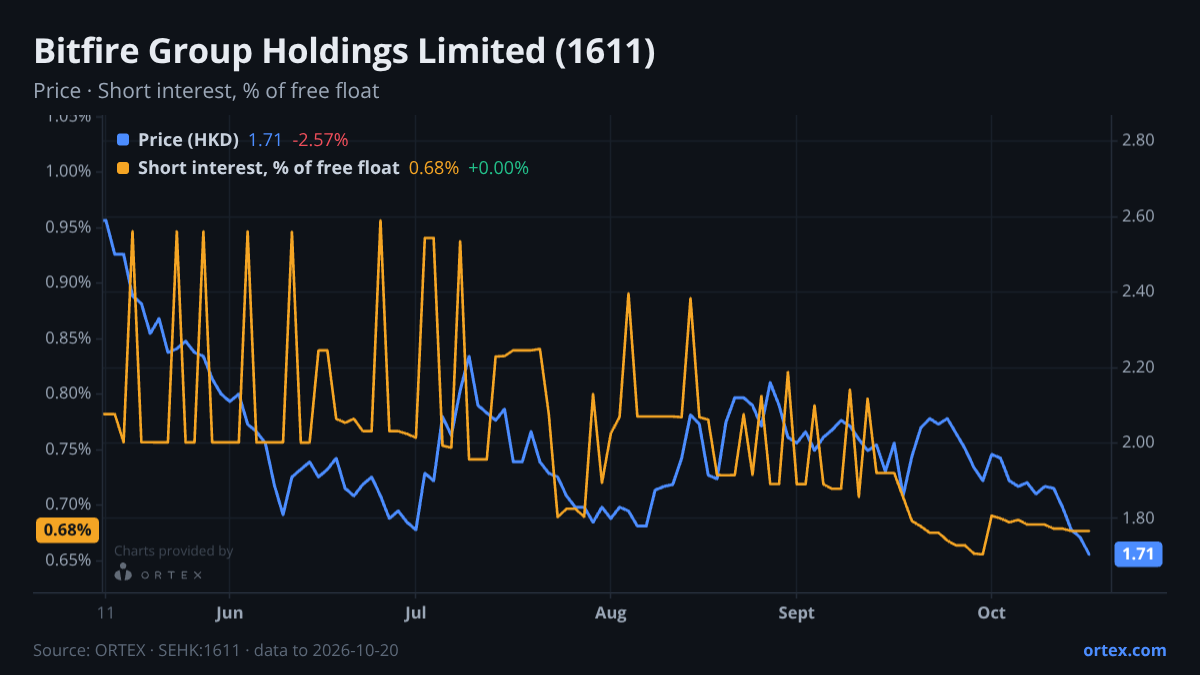Click the blue 1.71 price axis badge
1200x675 pixels.
(x=1138, y=554)
